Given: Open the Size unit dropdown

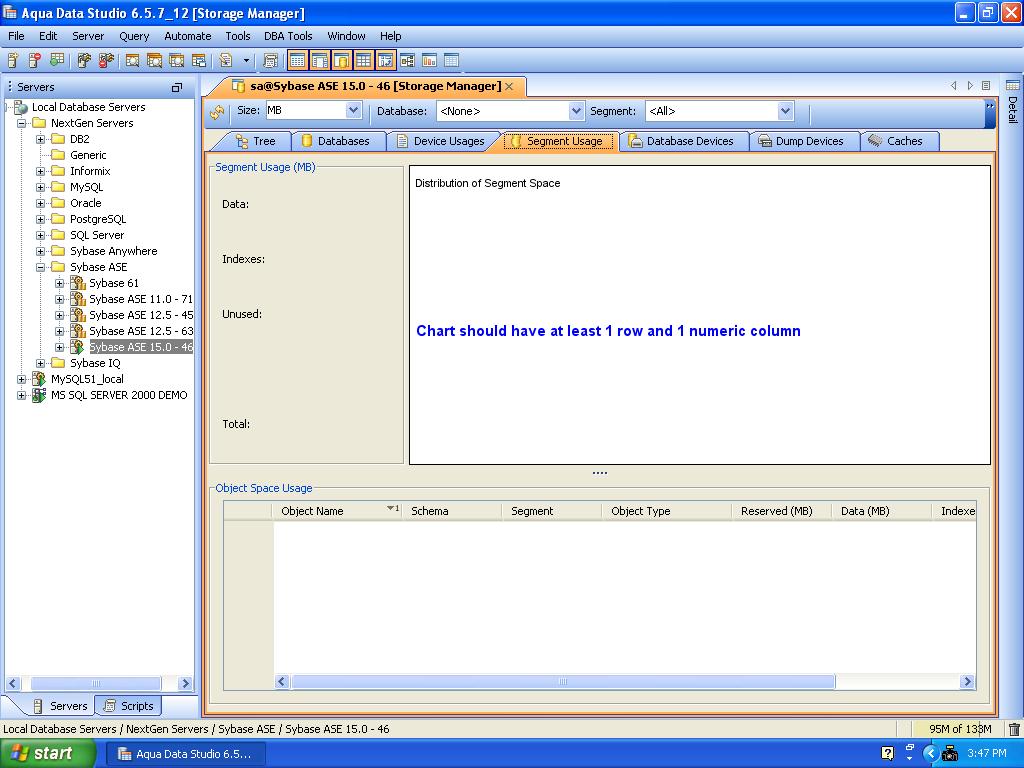Looking at the screenshot, I should 353,110.
